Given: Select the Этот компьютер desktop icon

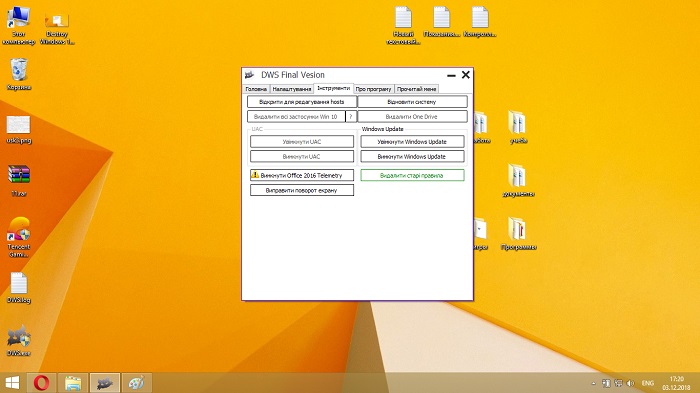Looking at the screenshot, I should click(x=18, y=26).
